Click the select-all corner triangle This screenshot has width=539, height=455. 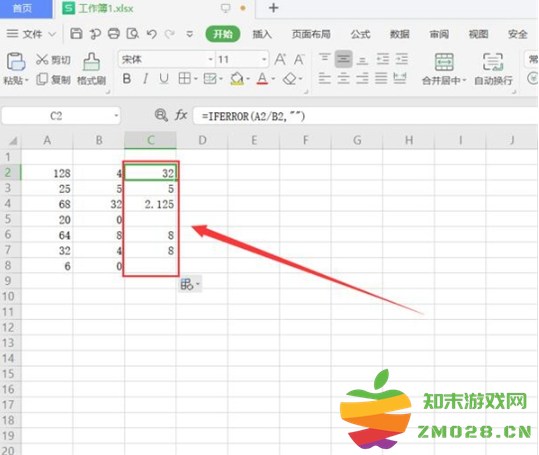click(x=13, y=141)
